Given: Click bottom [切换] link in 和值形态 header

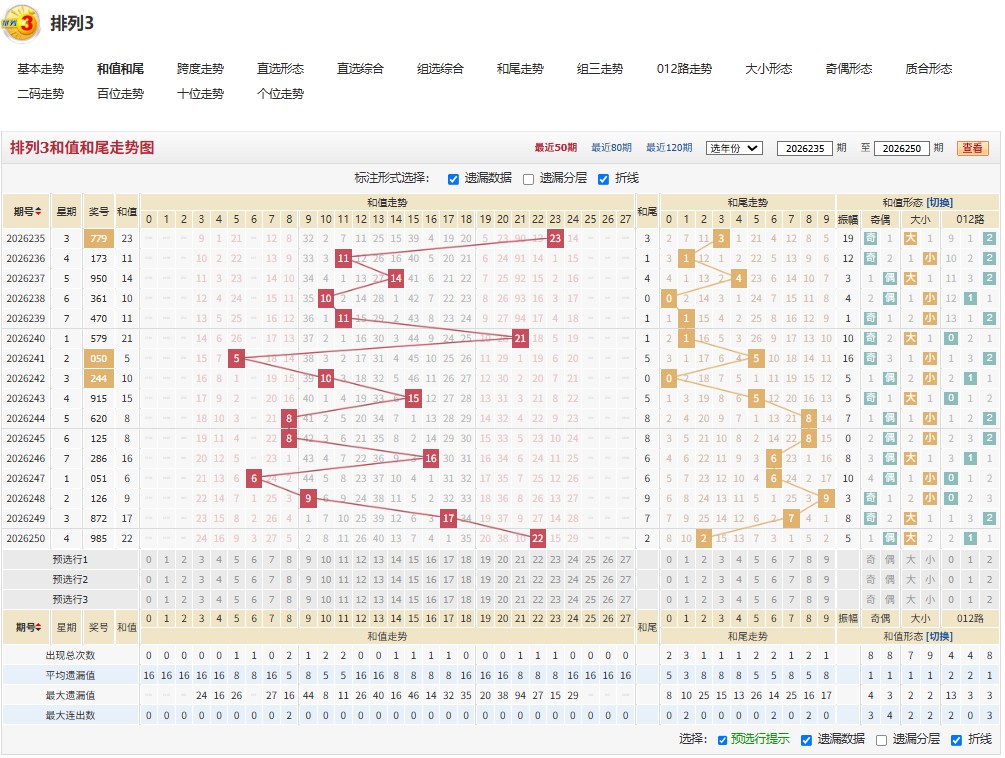Looking at the screenshot, I should (x=939, y=636).
